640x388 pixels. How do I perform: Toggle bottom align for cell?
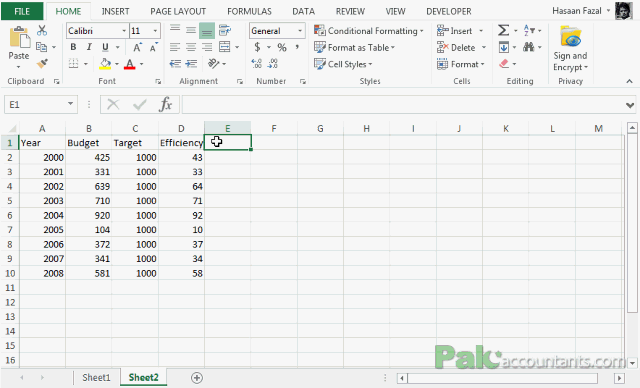(207, 31)
